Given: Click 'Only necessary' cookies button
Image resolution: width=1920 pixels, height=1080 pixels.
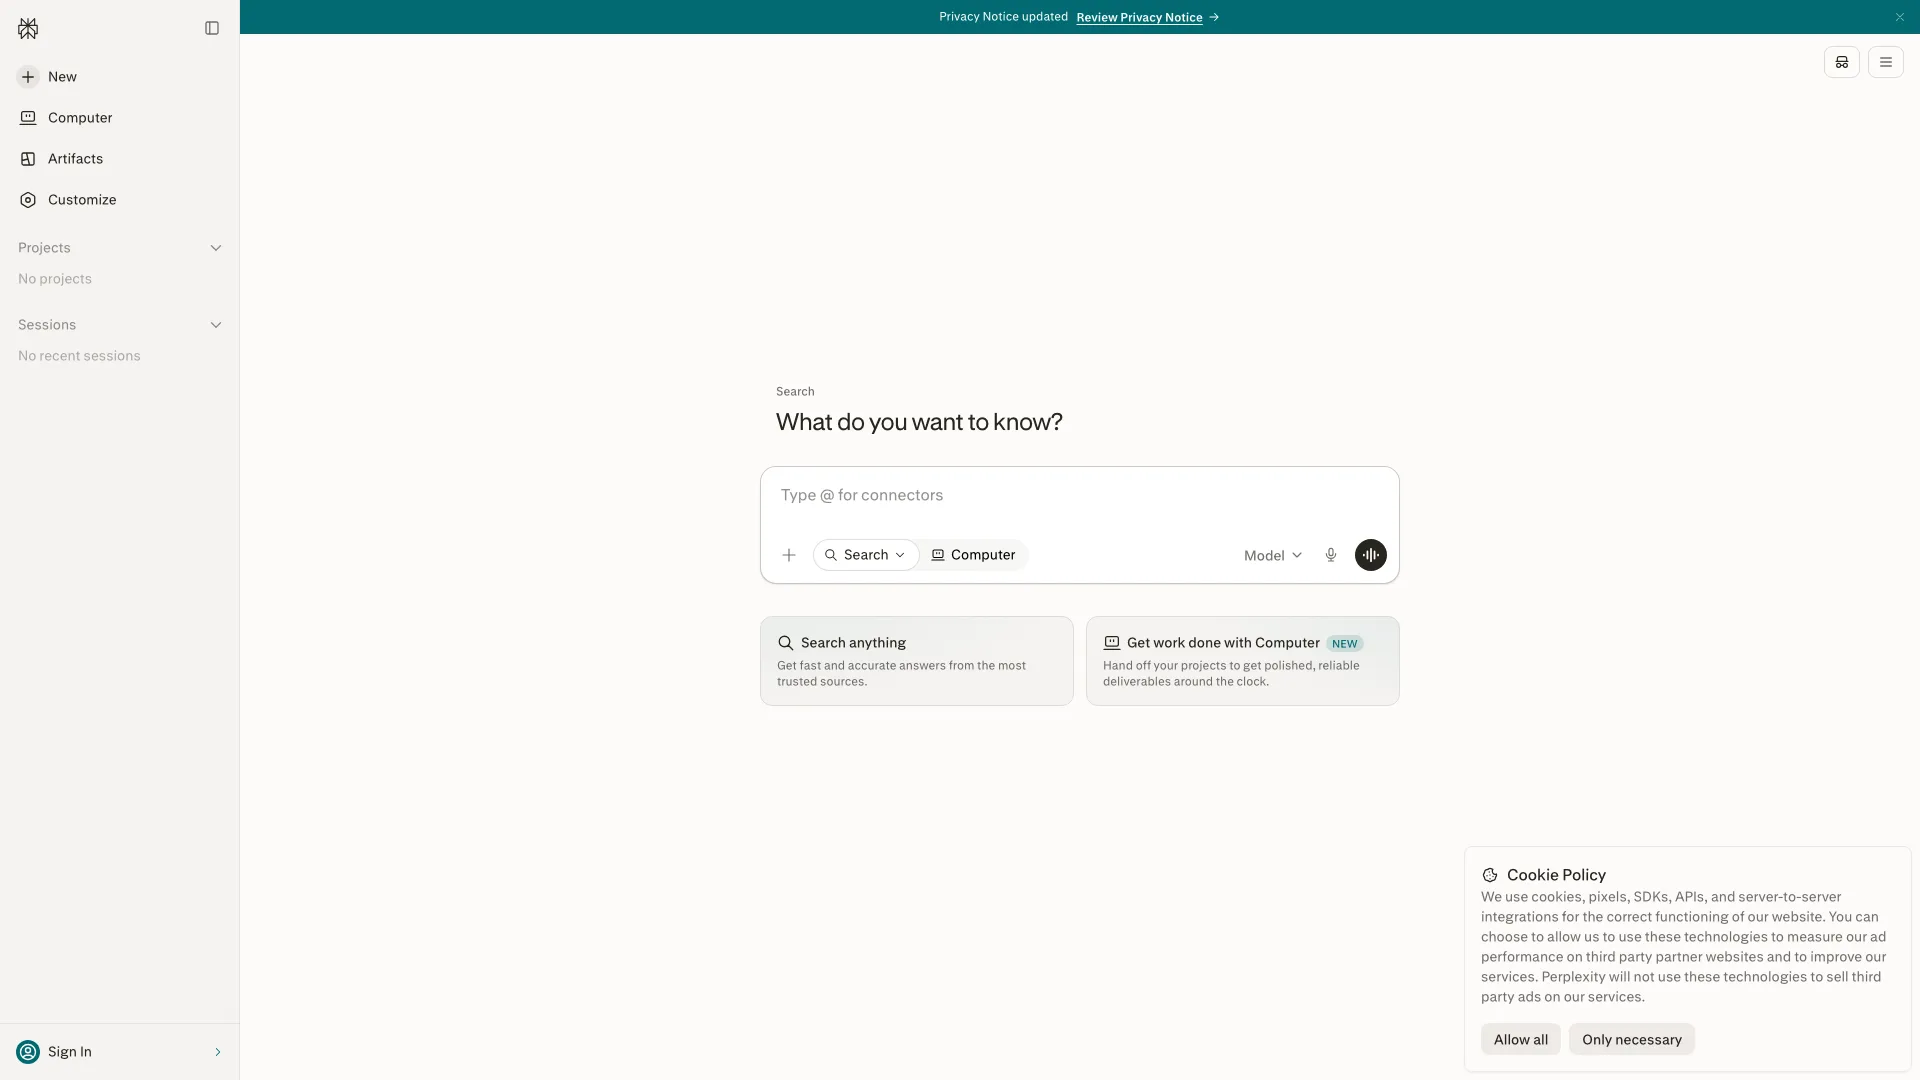Looking at the screenshot, I should pos(1632,1040).
